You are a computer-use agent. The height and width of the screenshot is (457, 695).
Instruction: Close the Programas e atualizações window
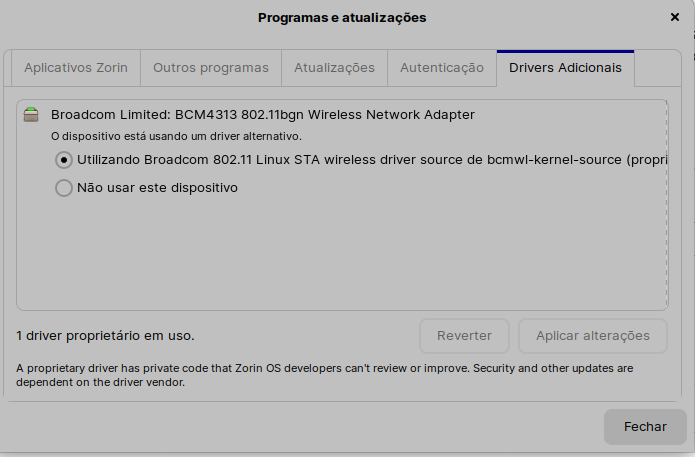(675, 17)
